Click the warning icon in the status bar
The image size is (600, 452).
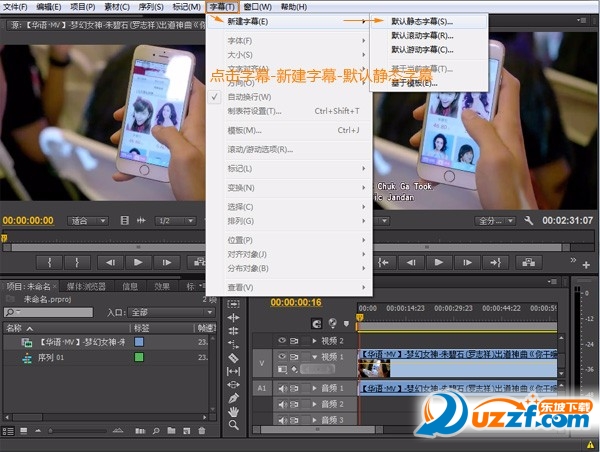(590, 445)
